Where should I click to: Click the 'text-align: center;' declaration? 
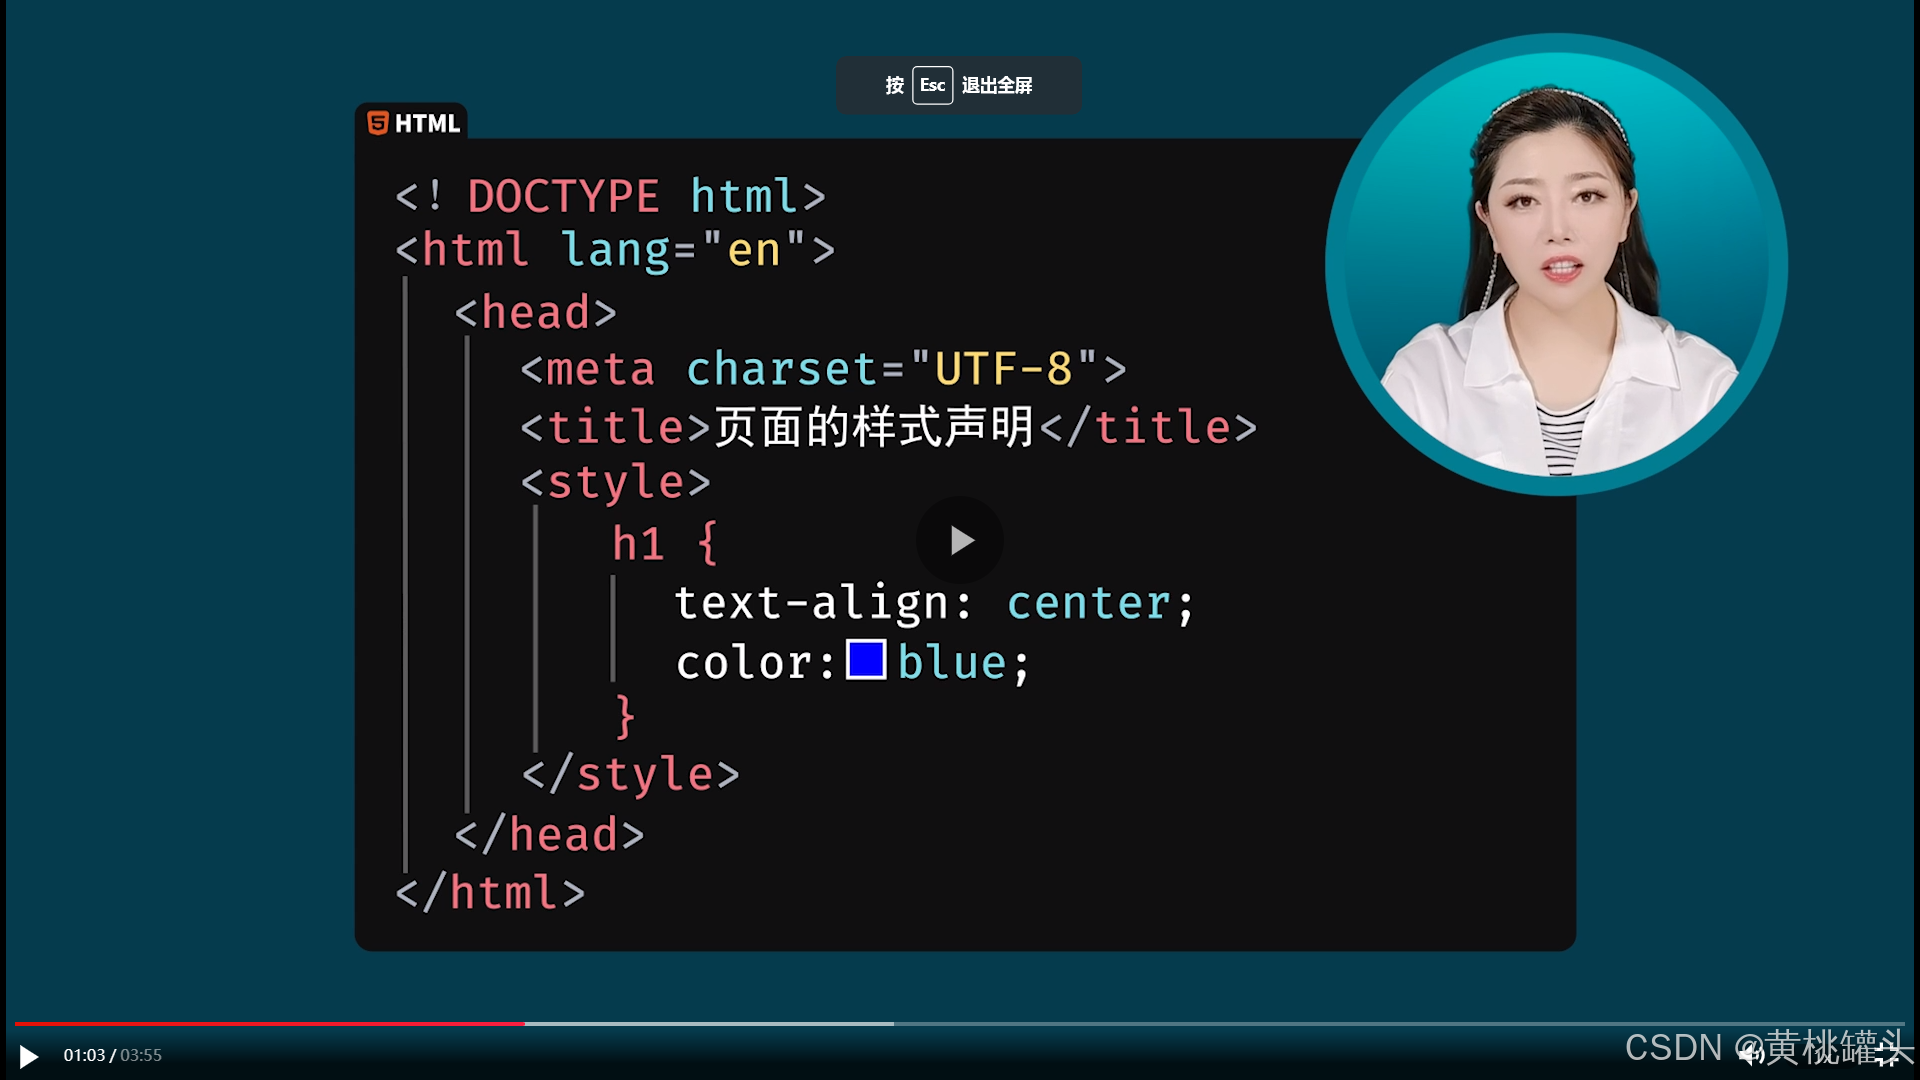tap(935, 604)
